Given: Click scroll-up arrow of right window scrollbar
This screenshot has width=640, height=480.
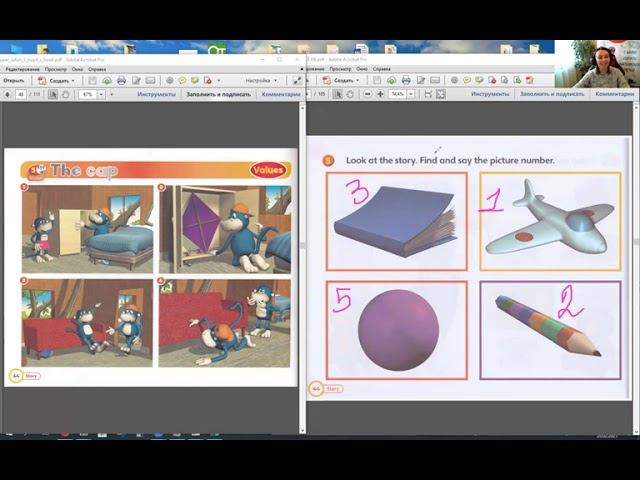Looking at the screenshot, I should [x=636, y=106].
